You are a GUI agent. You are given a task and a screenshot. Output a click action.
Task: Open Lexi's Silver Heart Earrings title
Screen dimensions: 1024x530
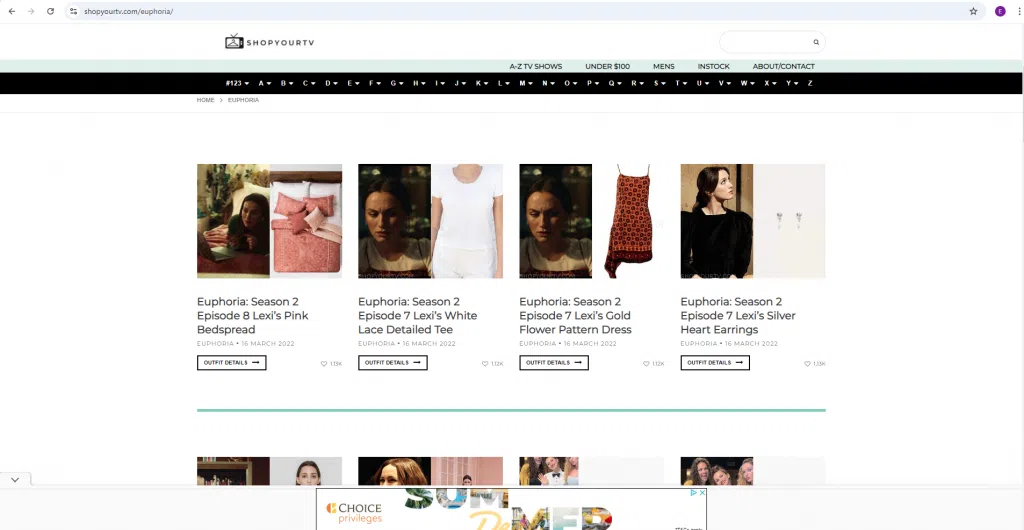click(x=738, y=316)
